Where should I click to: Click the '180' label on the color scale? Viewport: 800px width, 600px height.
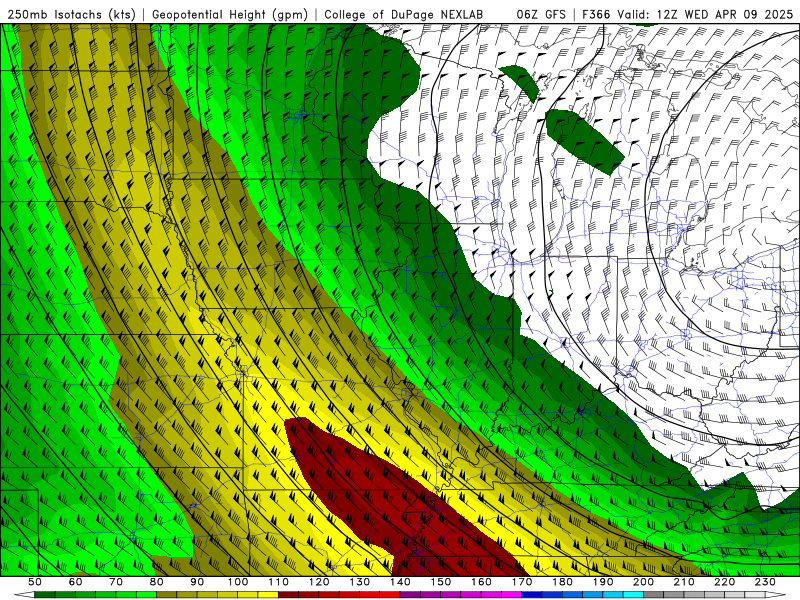pyautogui.click(x=562, y=582)
